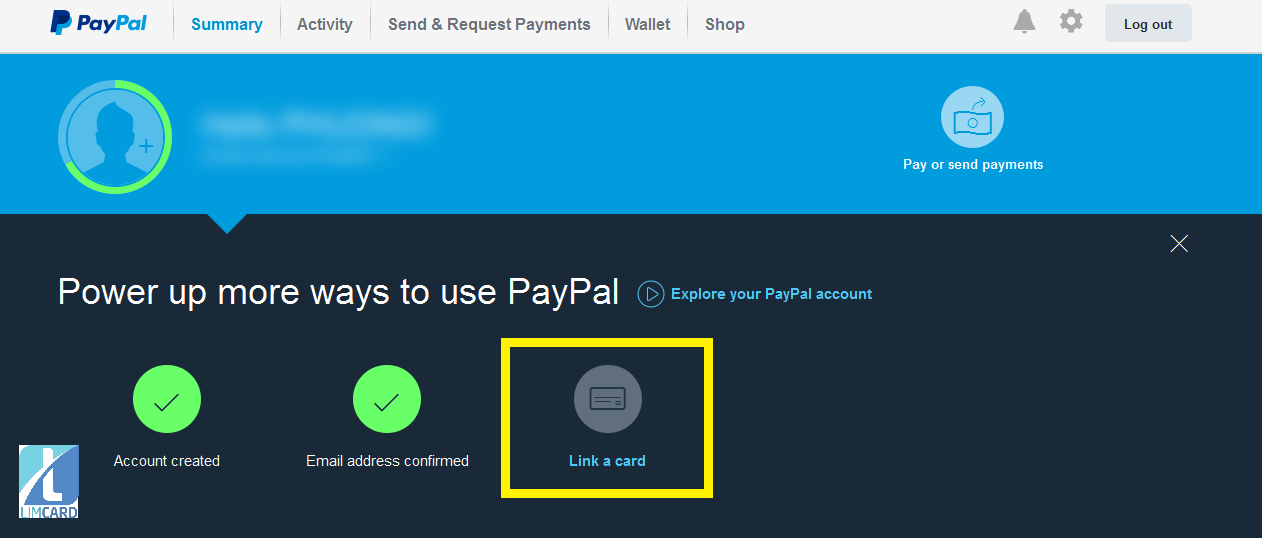Click the Pay or send payments icon
This screenshot has height=538, width=1262.
tap(972, 117)
